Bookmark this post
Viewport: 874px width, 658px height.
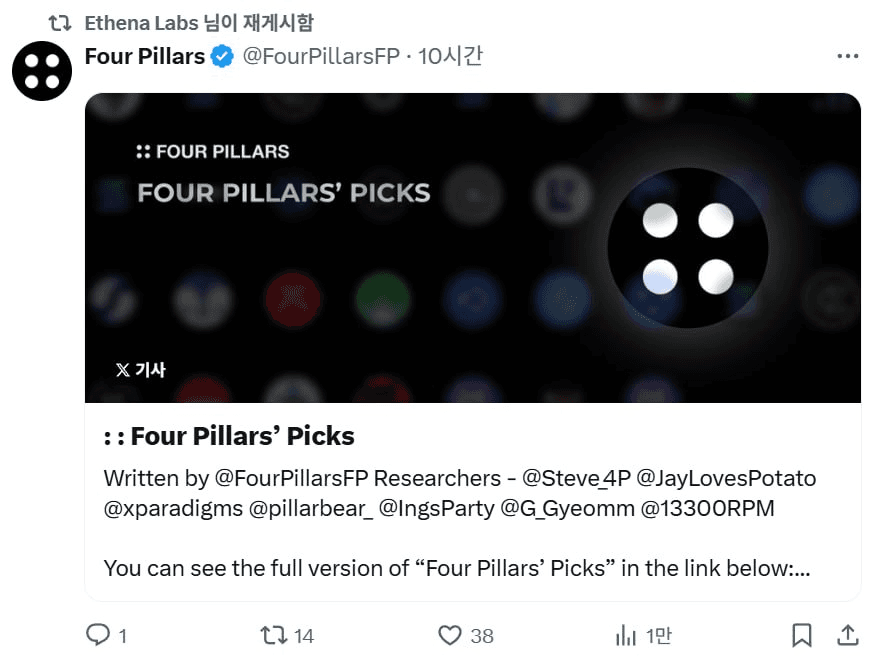802,635
